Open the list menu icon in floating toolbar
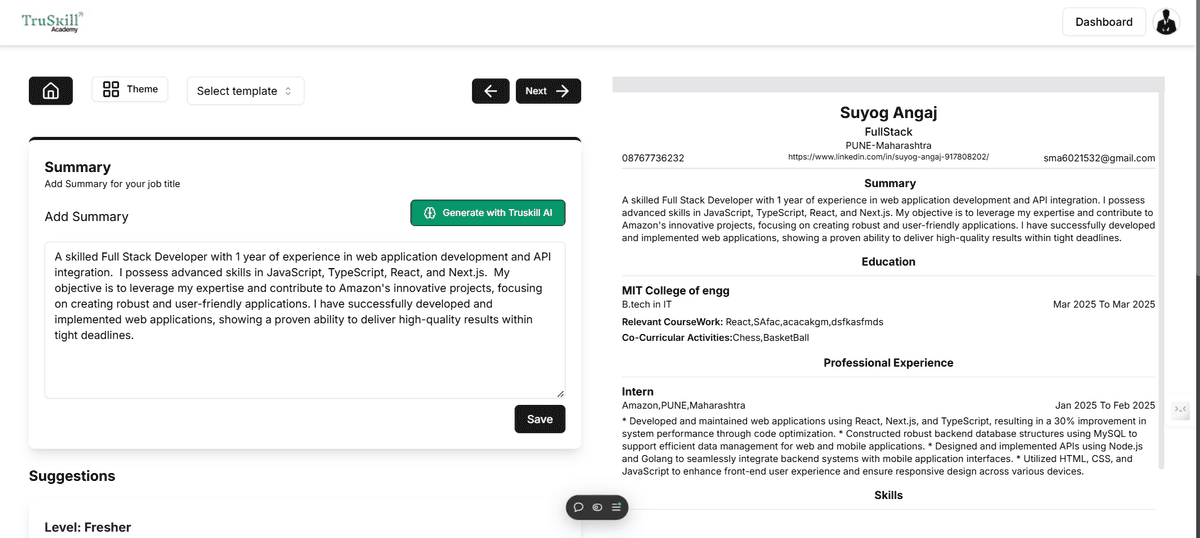 (x=616, y=507)
